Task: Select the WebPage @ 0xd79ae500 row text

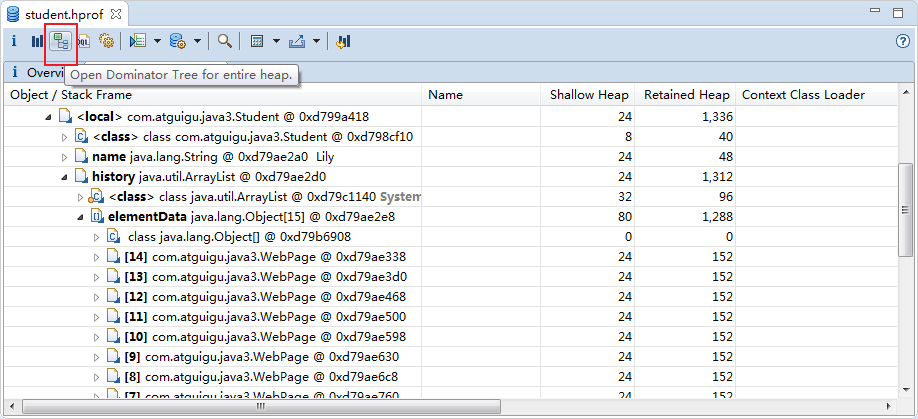Action: [265, 317]
